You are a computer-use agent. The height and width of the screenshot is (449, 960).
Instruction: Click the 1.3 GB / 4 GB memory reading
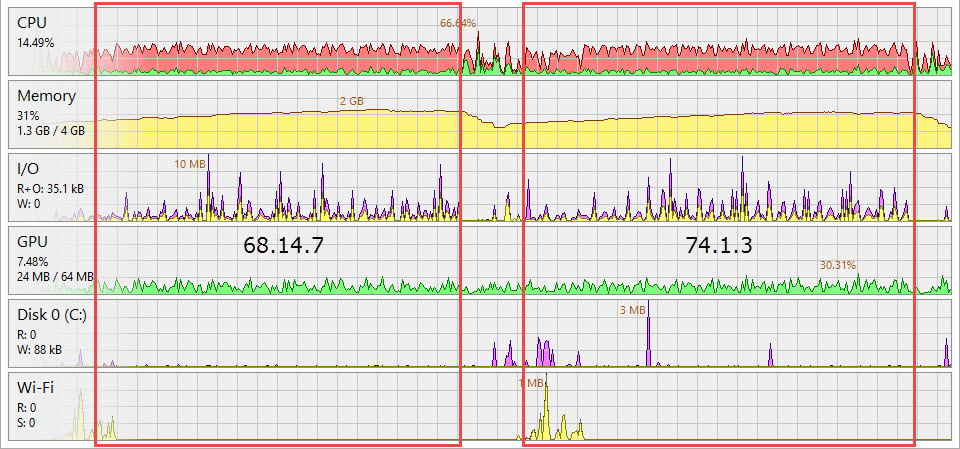click(x=51, y=130)
